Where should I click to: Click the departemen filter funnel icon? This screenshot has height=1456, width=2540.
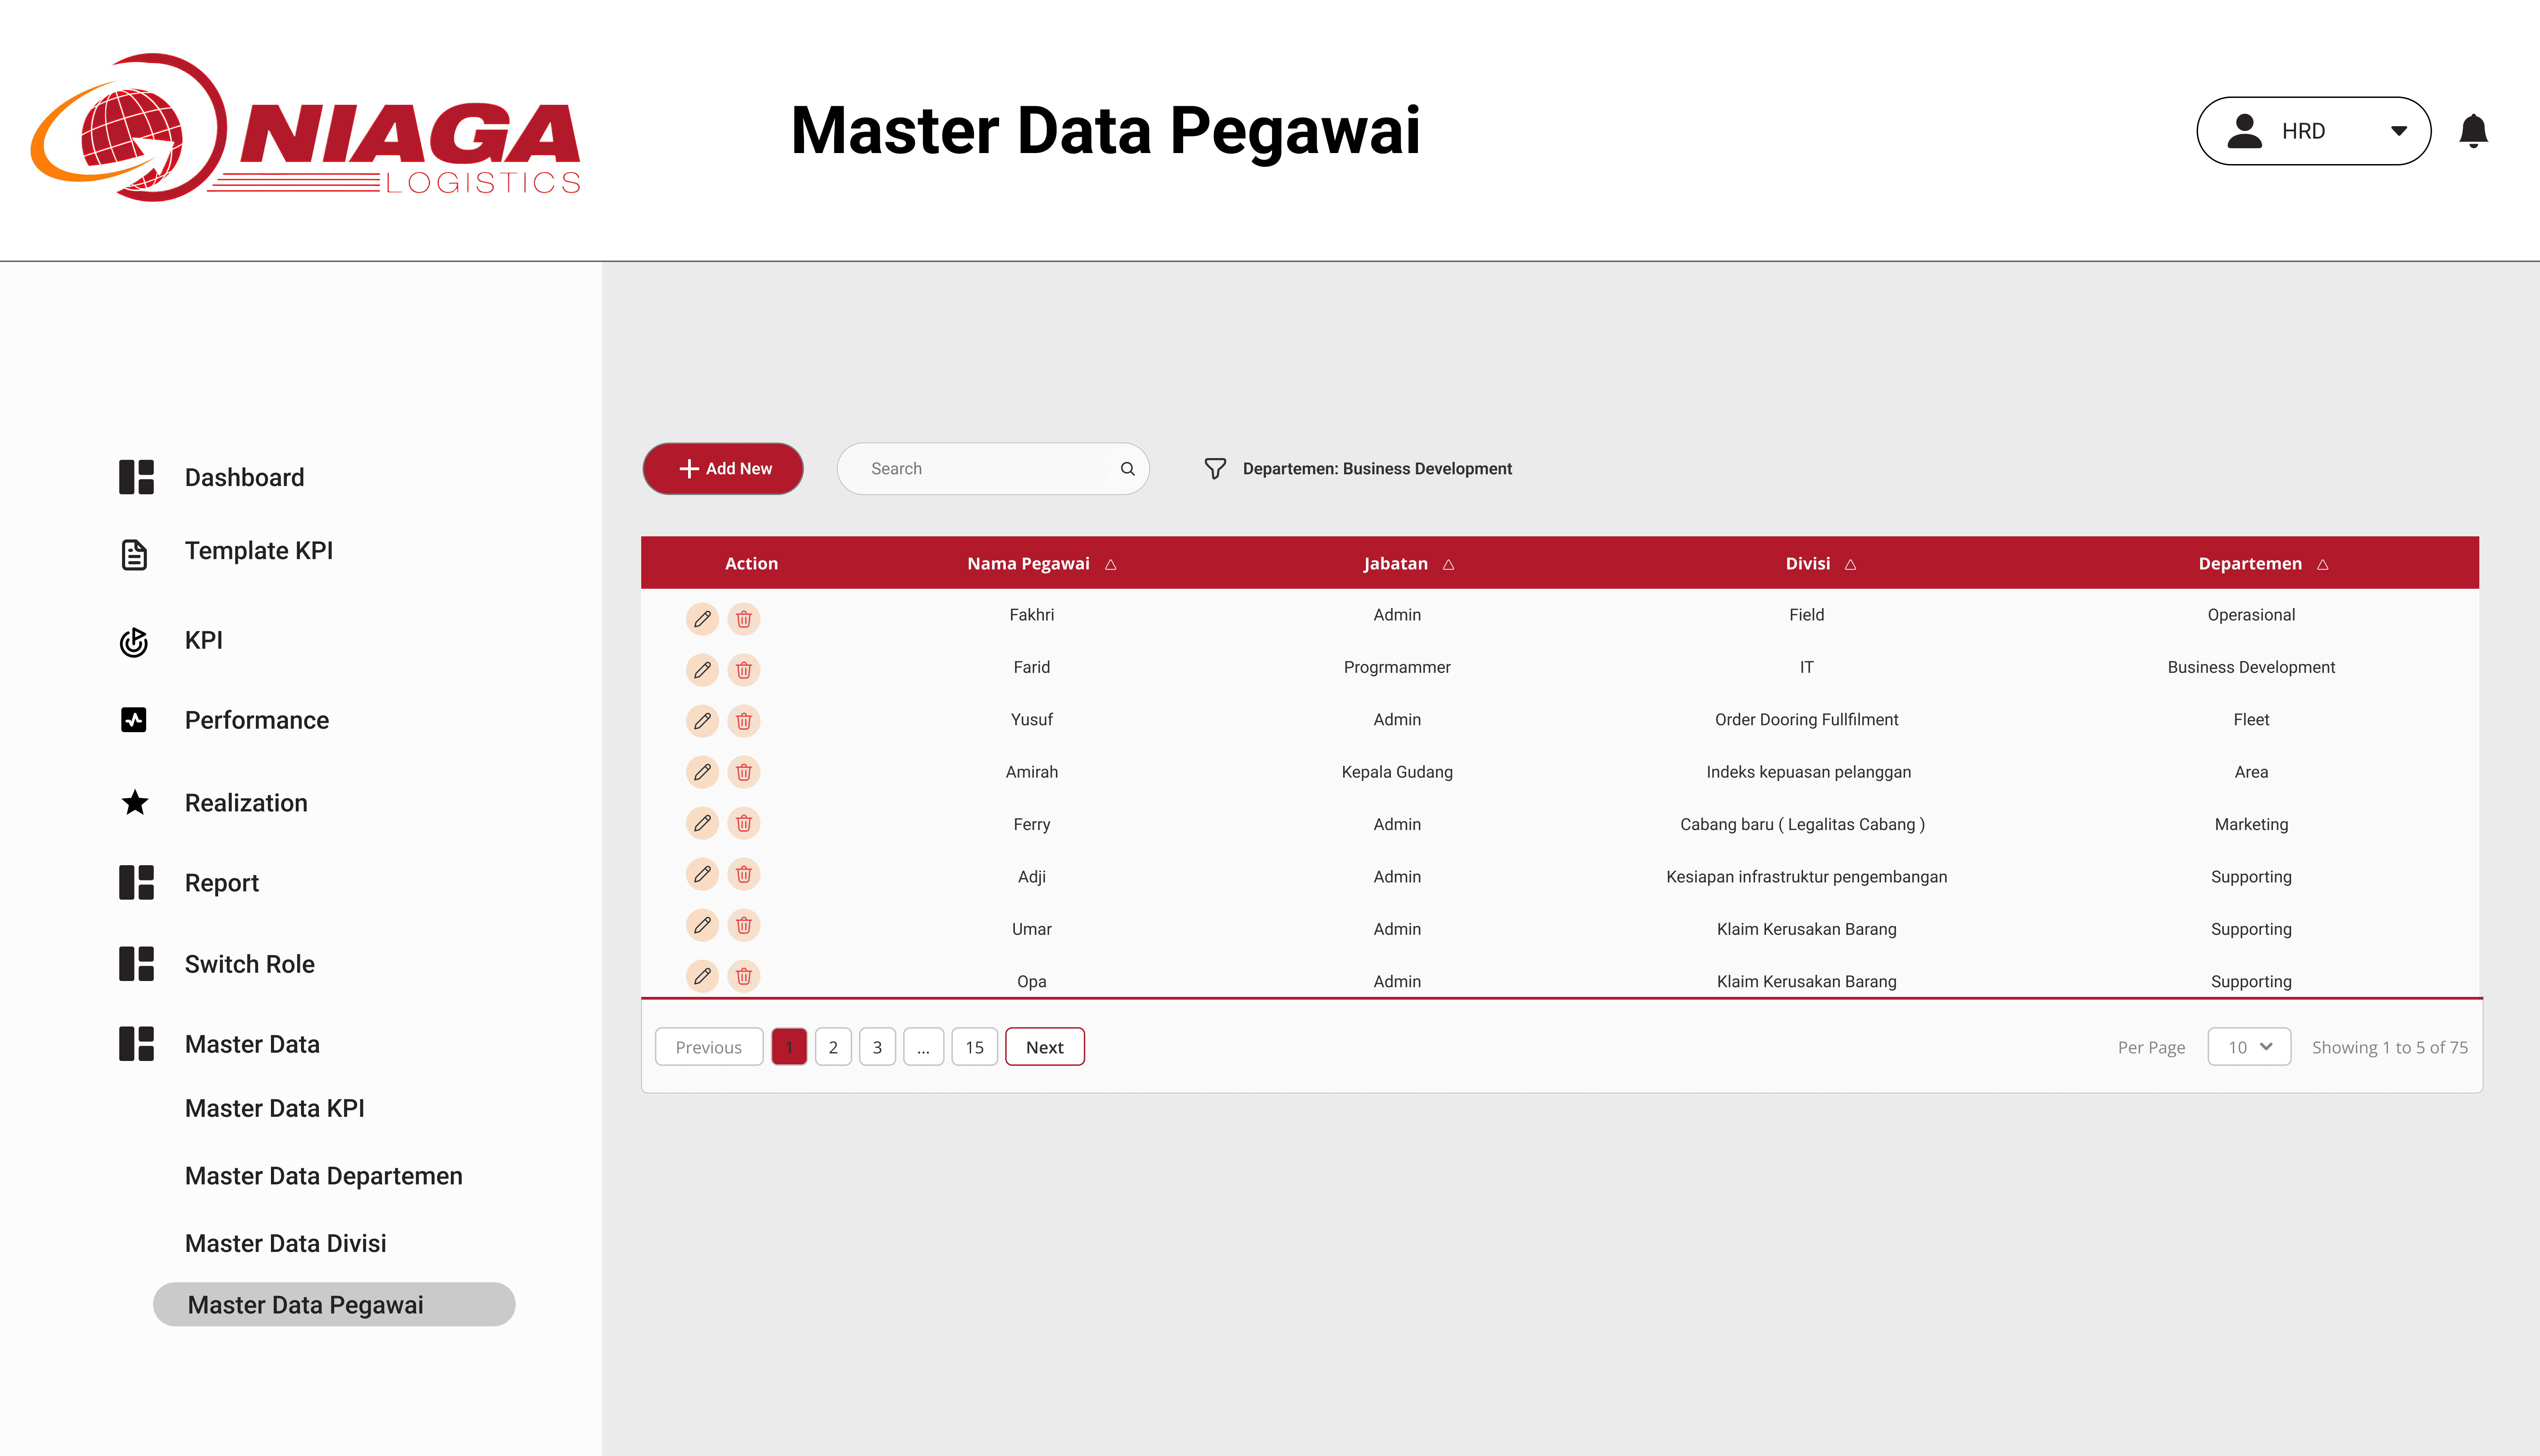pos(1214,469)
